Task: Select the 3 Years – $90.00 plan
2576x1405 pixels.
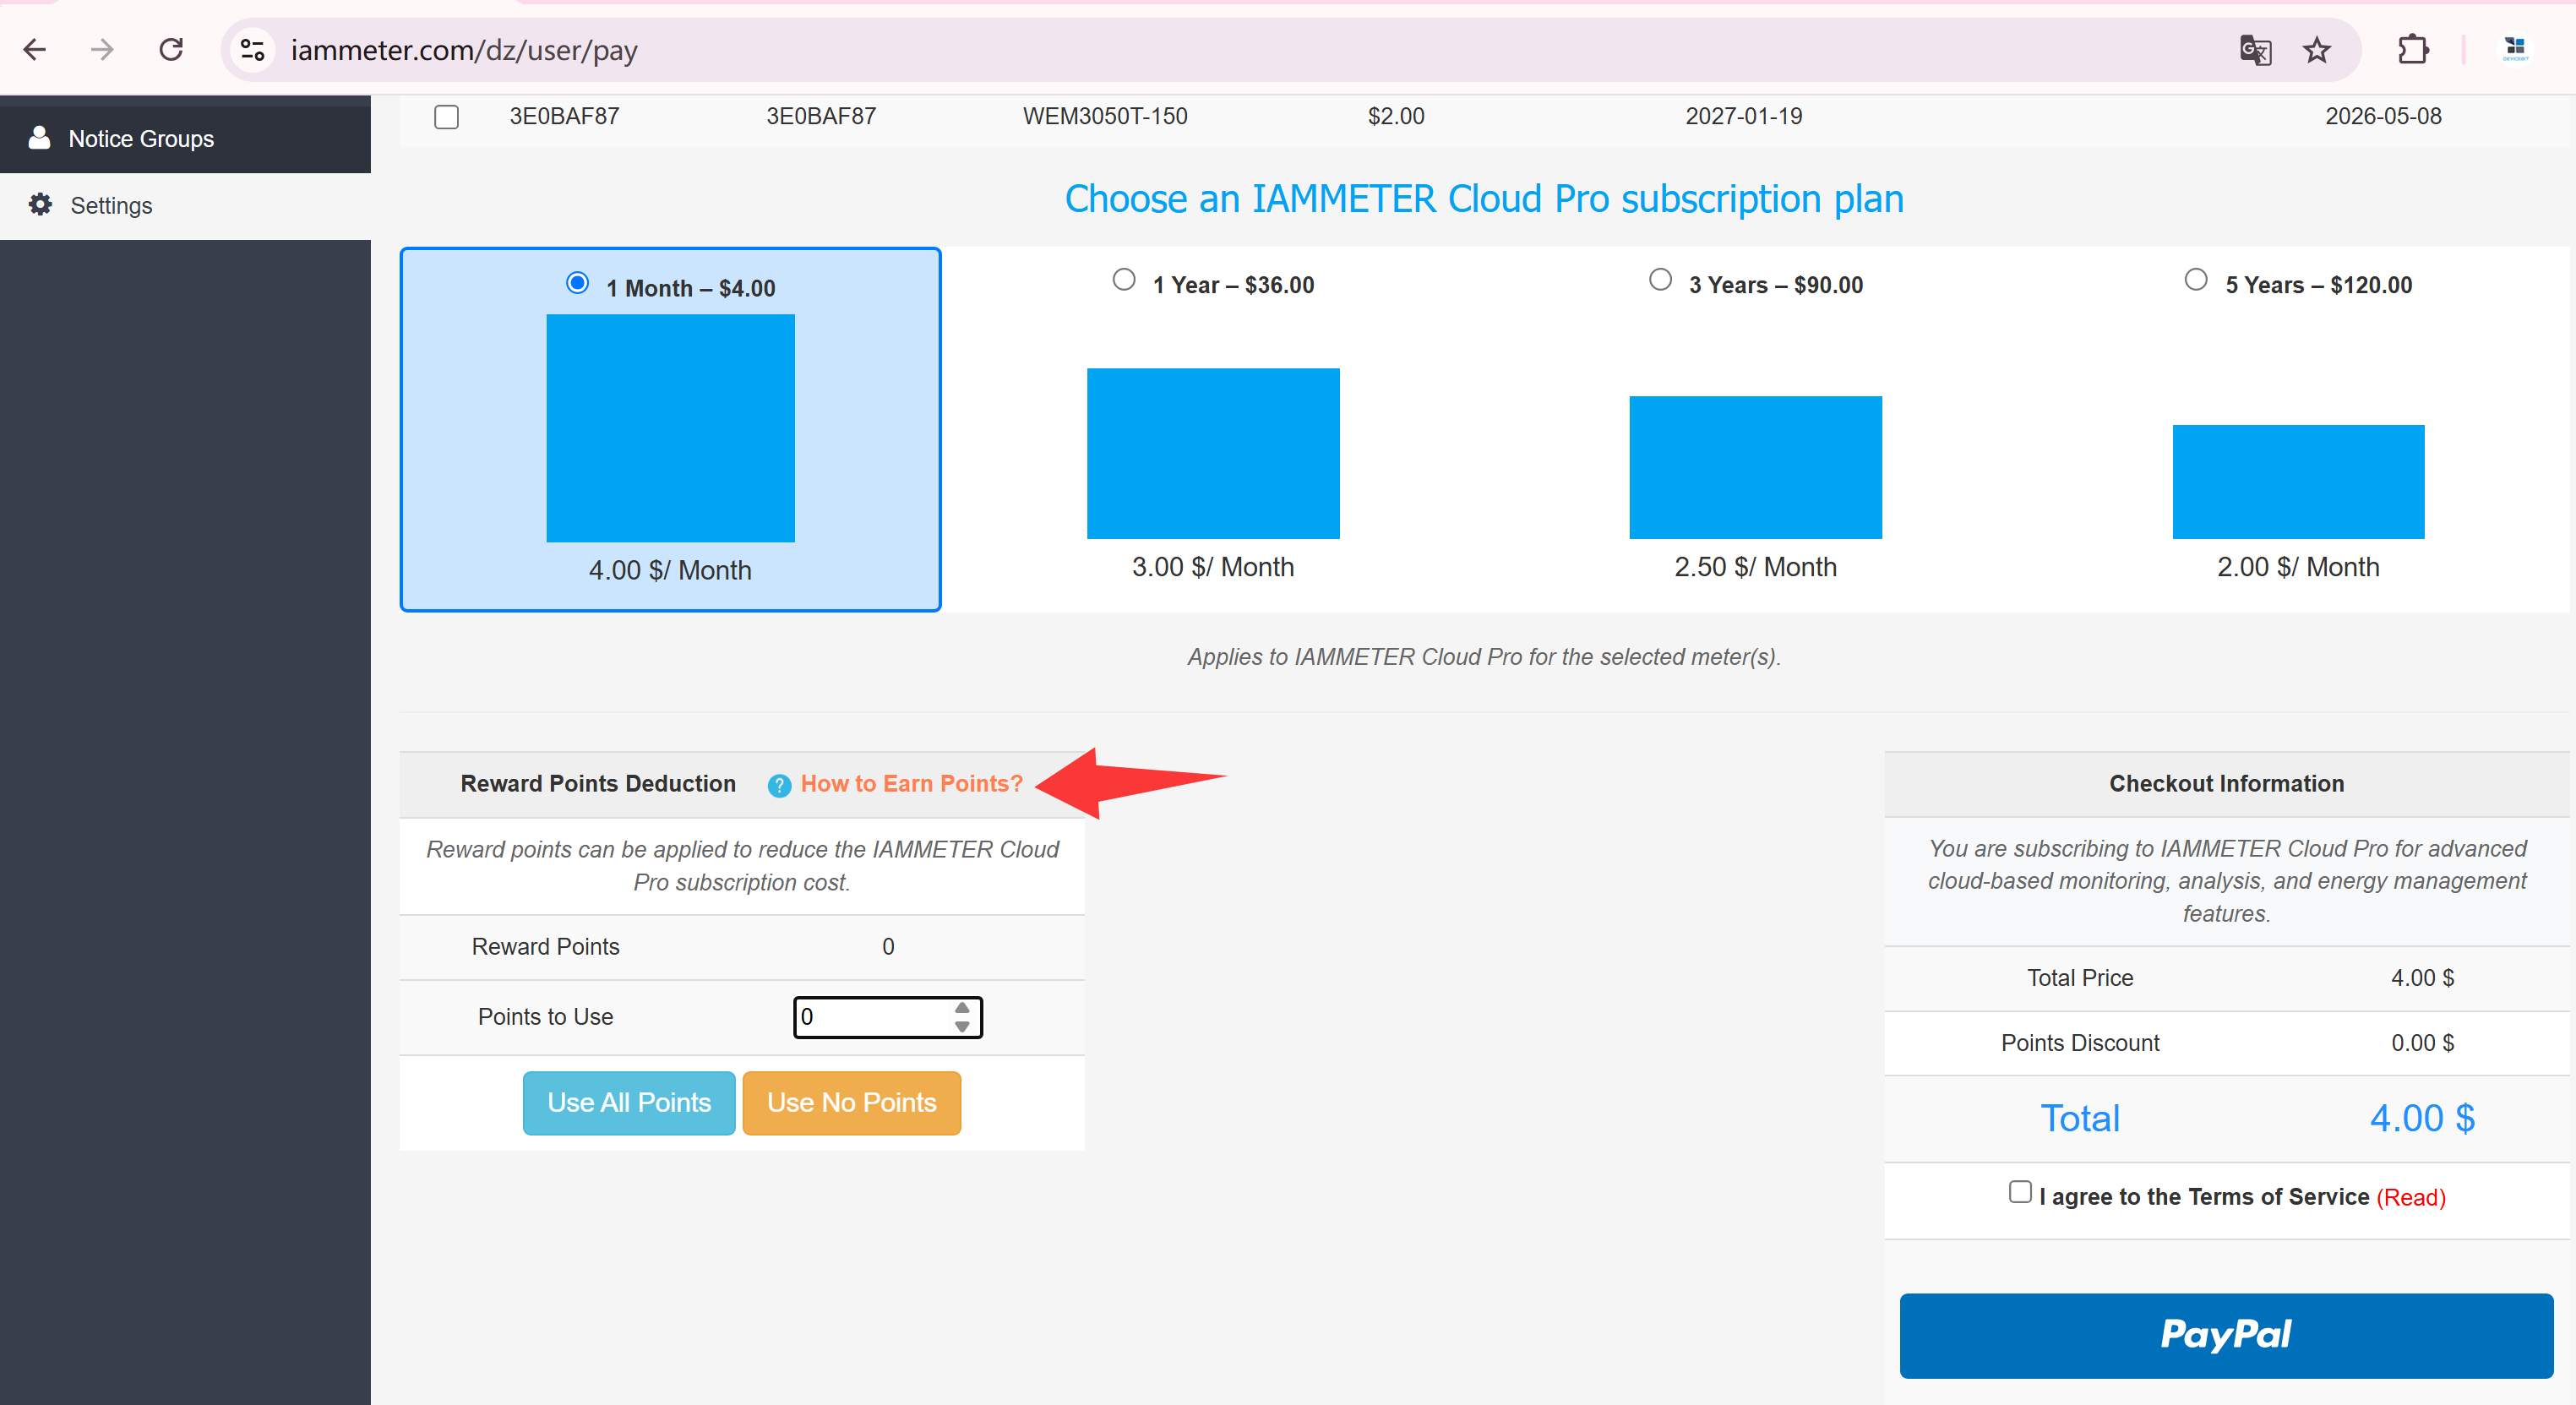Action: [1660, 280]
